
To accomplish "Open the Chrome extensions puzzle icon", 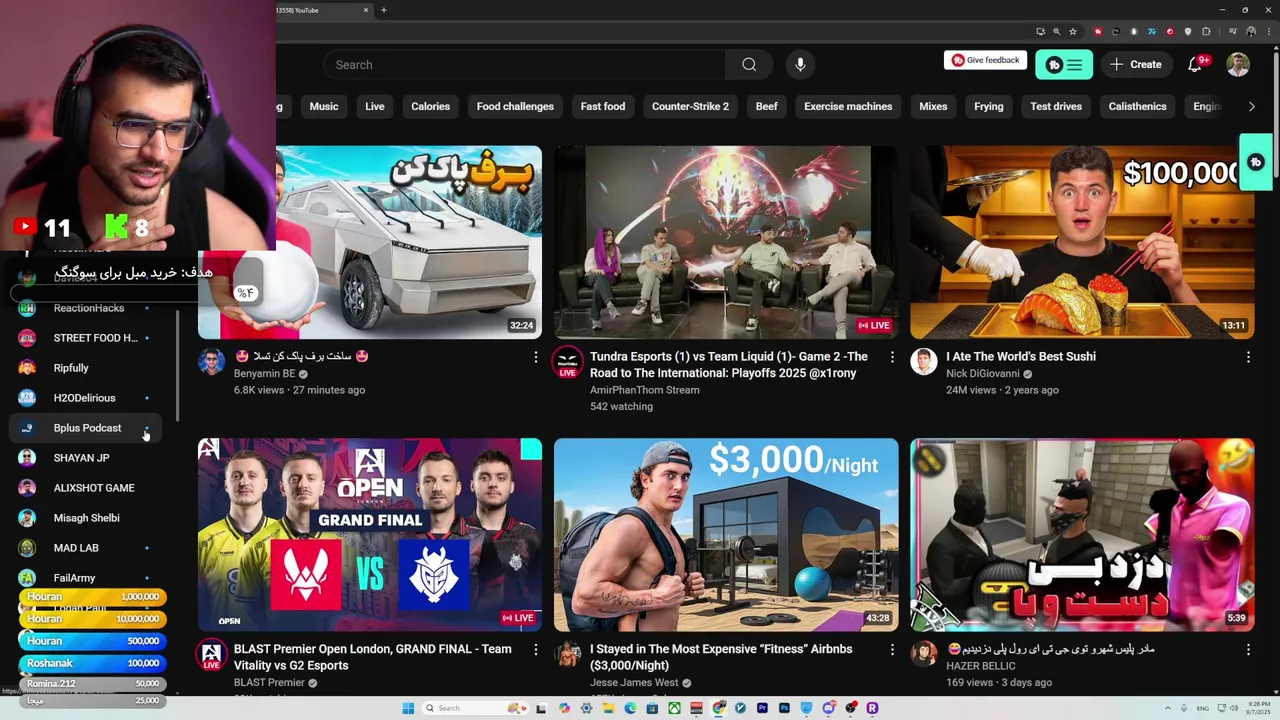I will click(x=1206, y=31).
